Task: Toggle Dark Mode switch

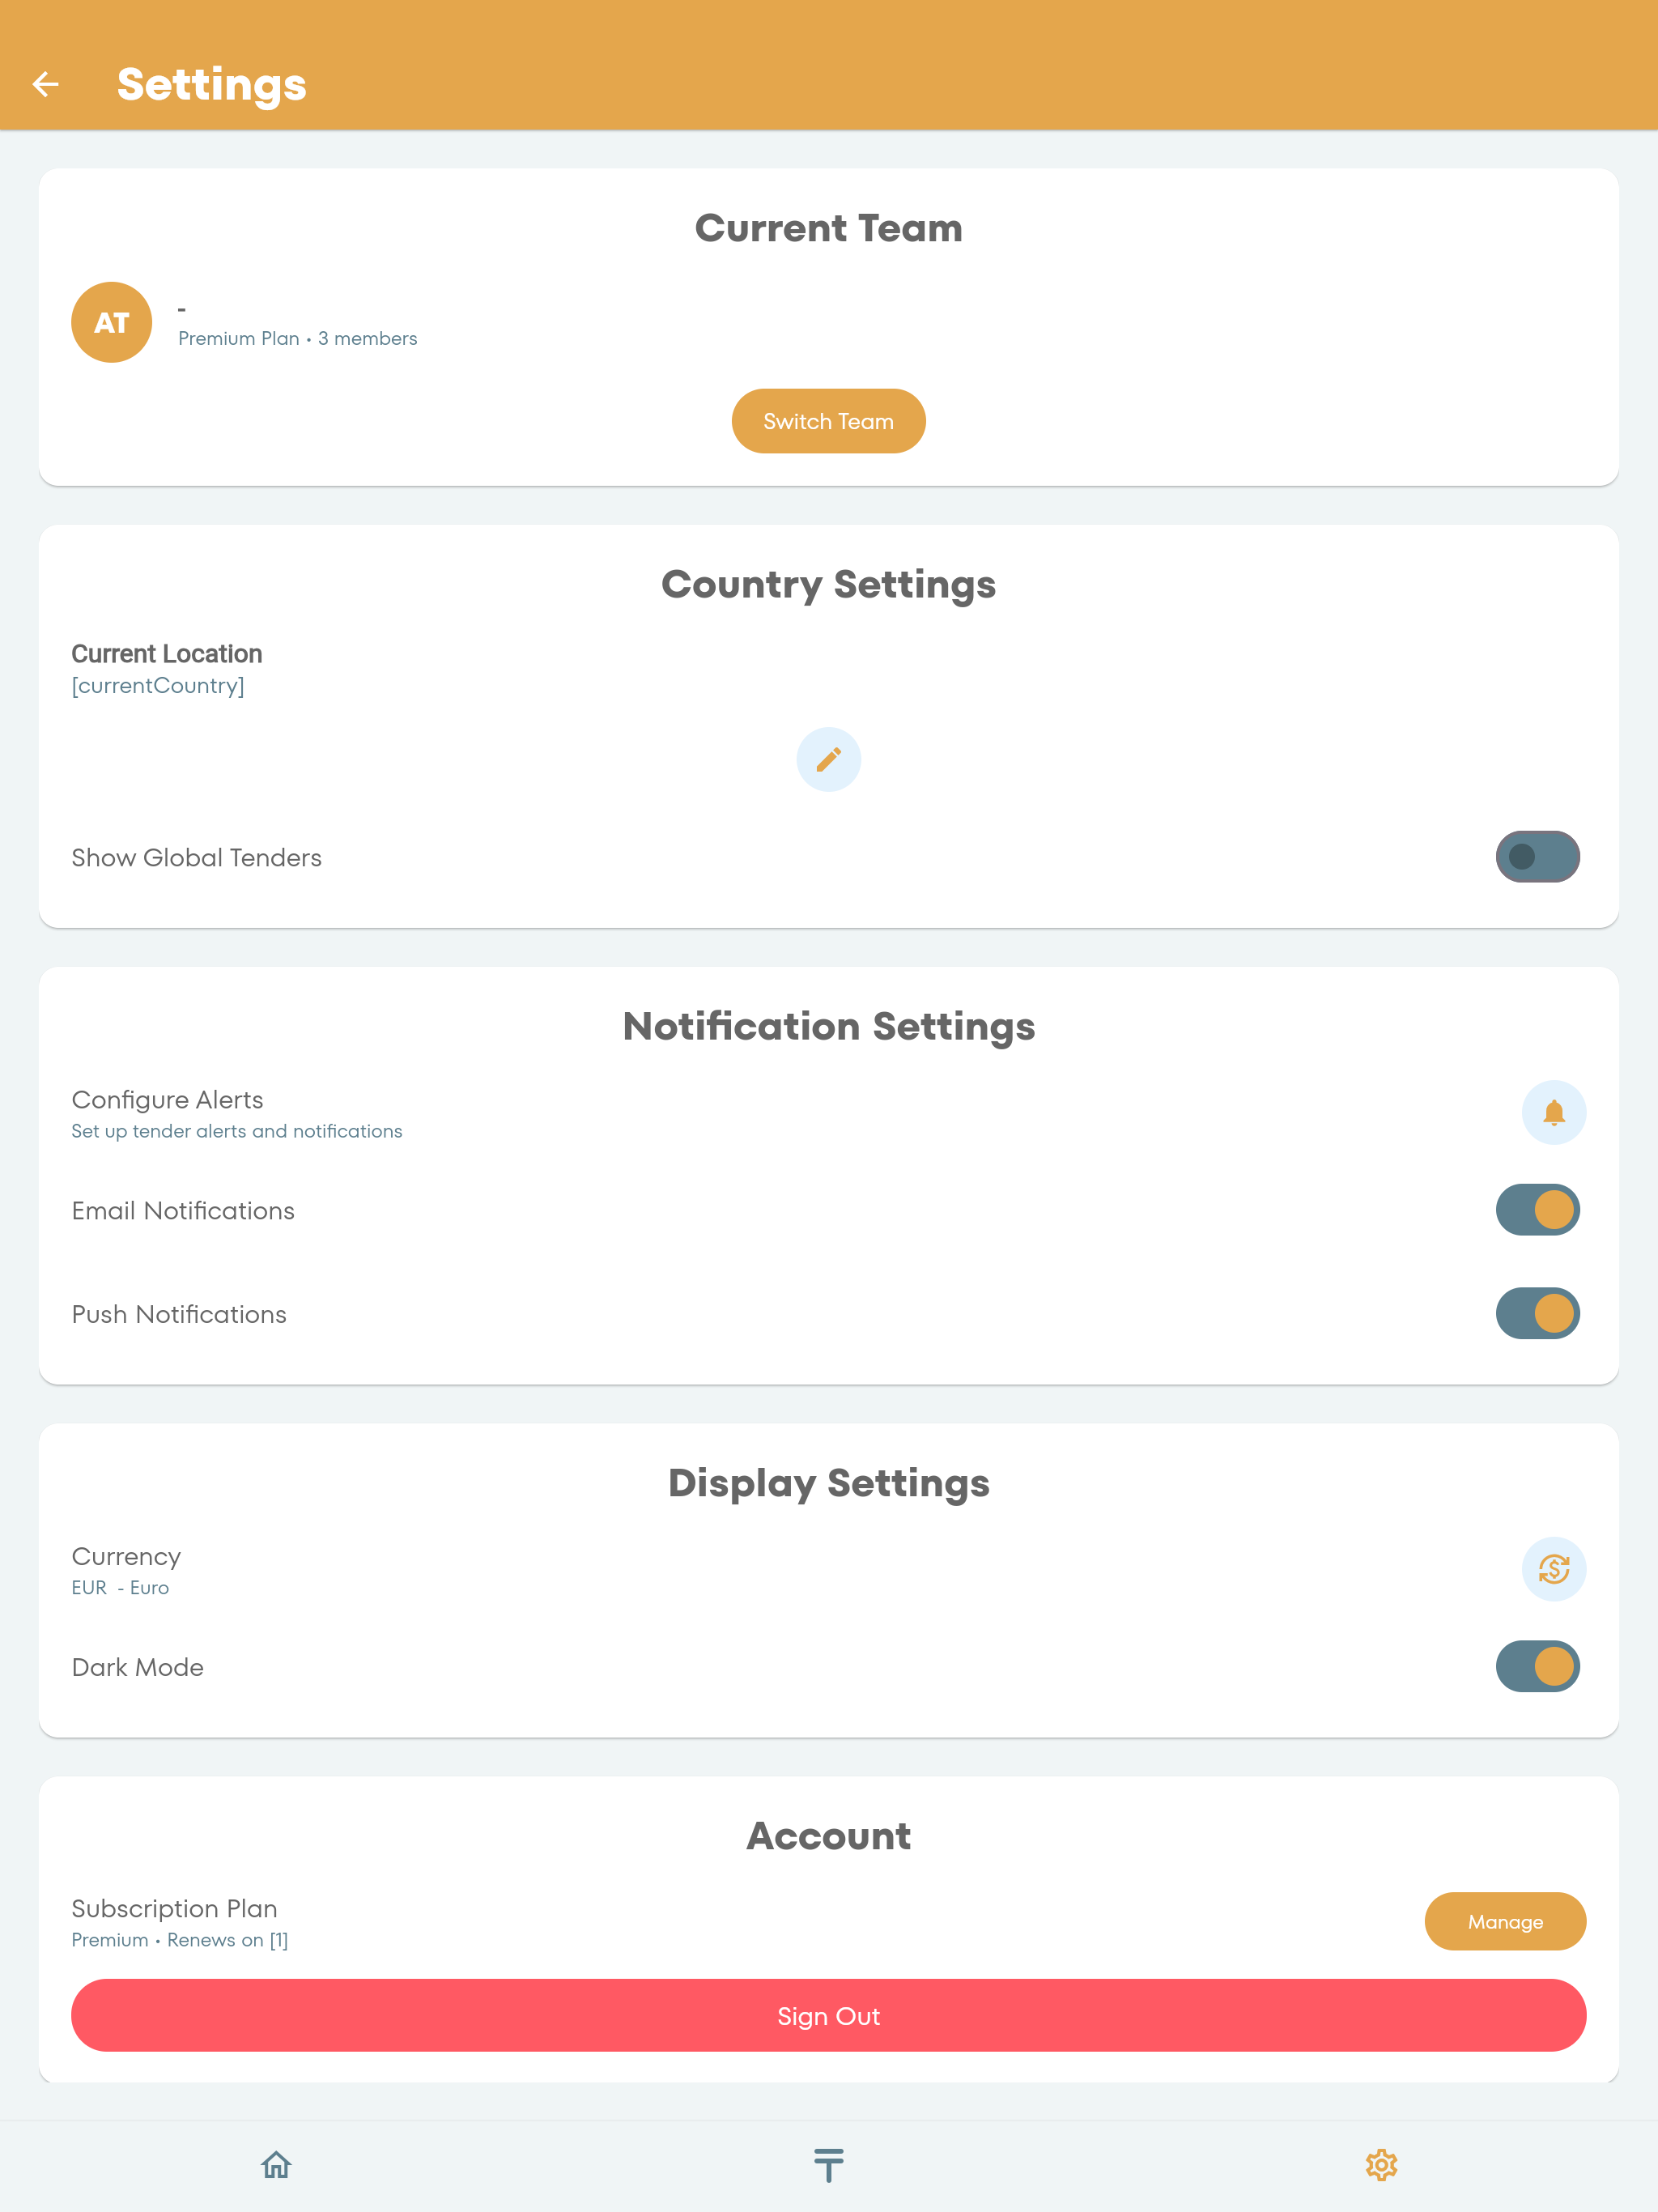Action: coord(1537,1666)
